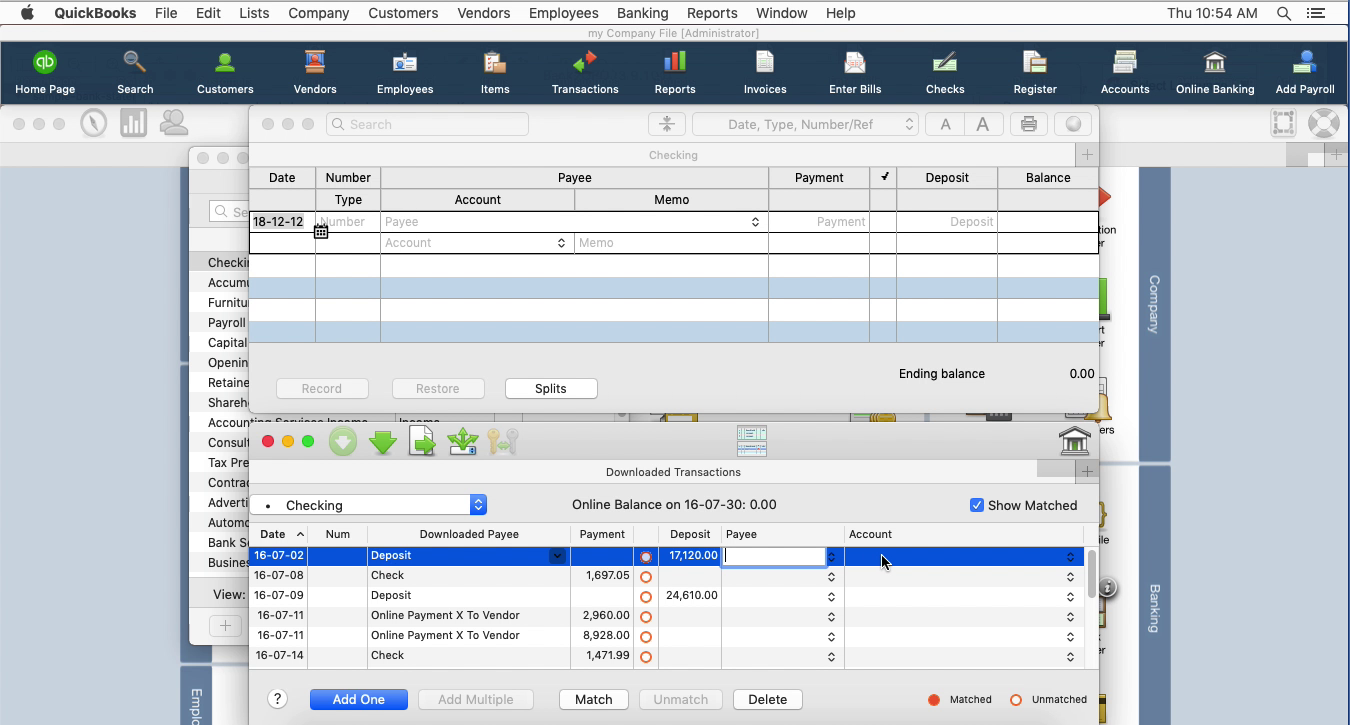Click the larger font A button
This screenshot has height=725, width=1350.
(x=983, y=124)
